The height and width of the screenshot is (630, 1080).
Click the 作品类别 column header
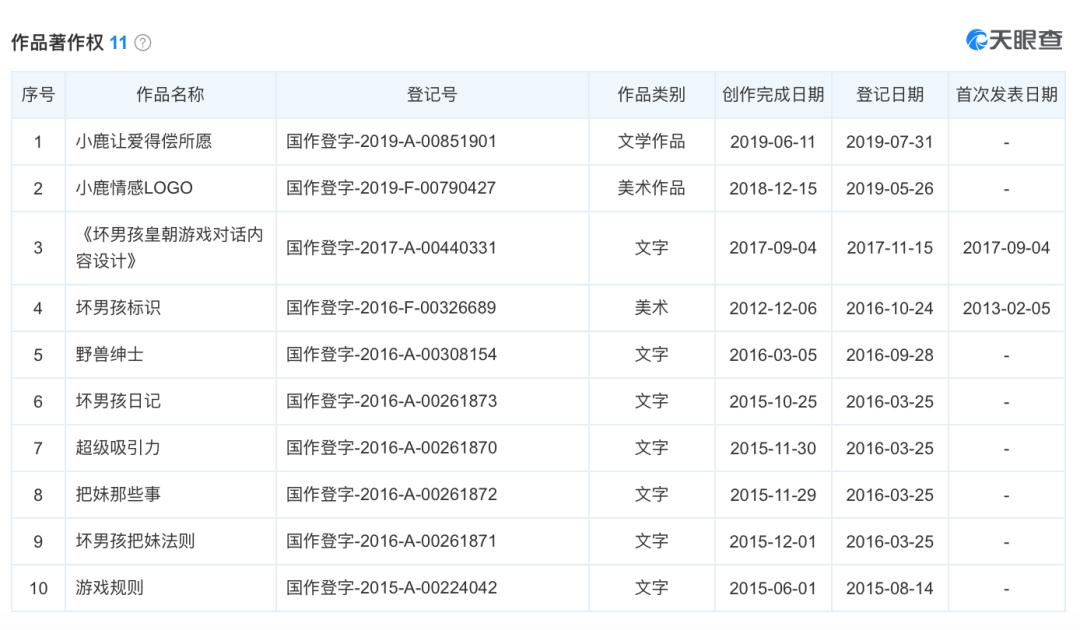point(651,95)
